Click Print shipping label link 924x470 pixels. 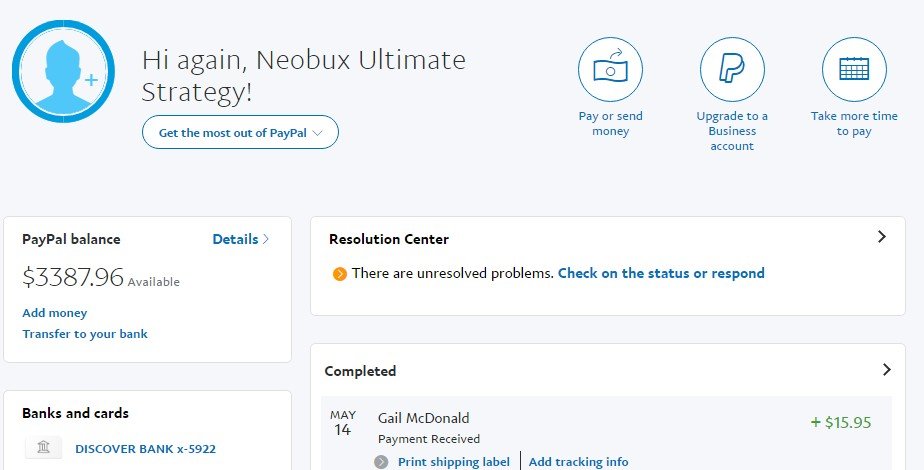click(x=453, y=462)
